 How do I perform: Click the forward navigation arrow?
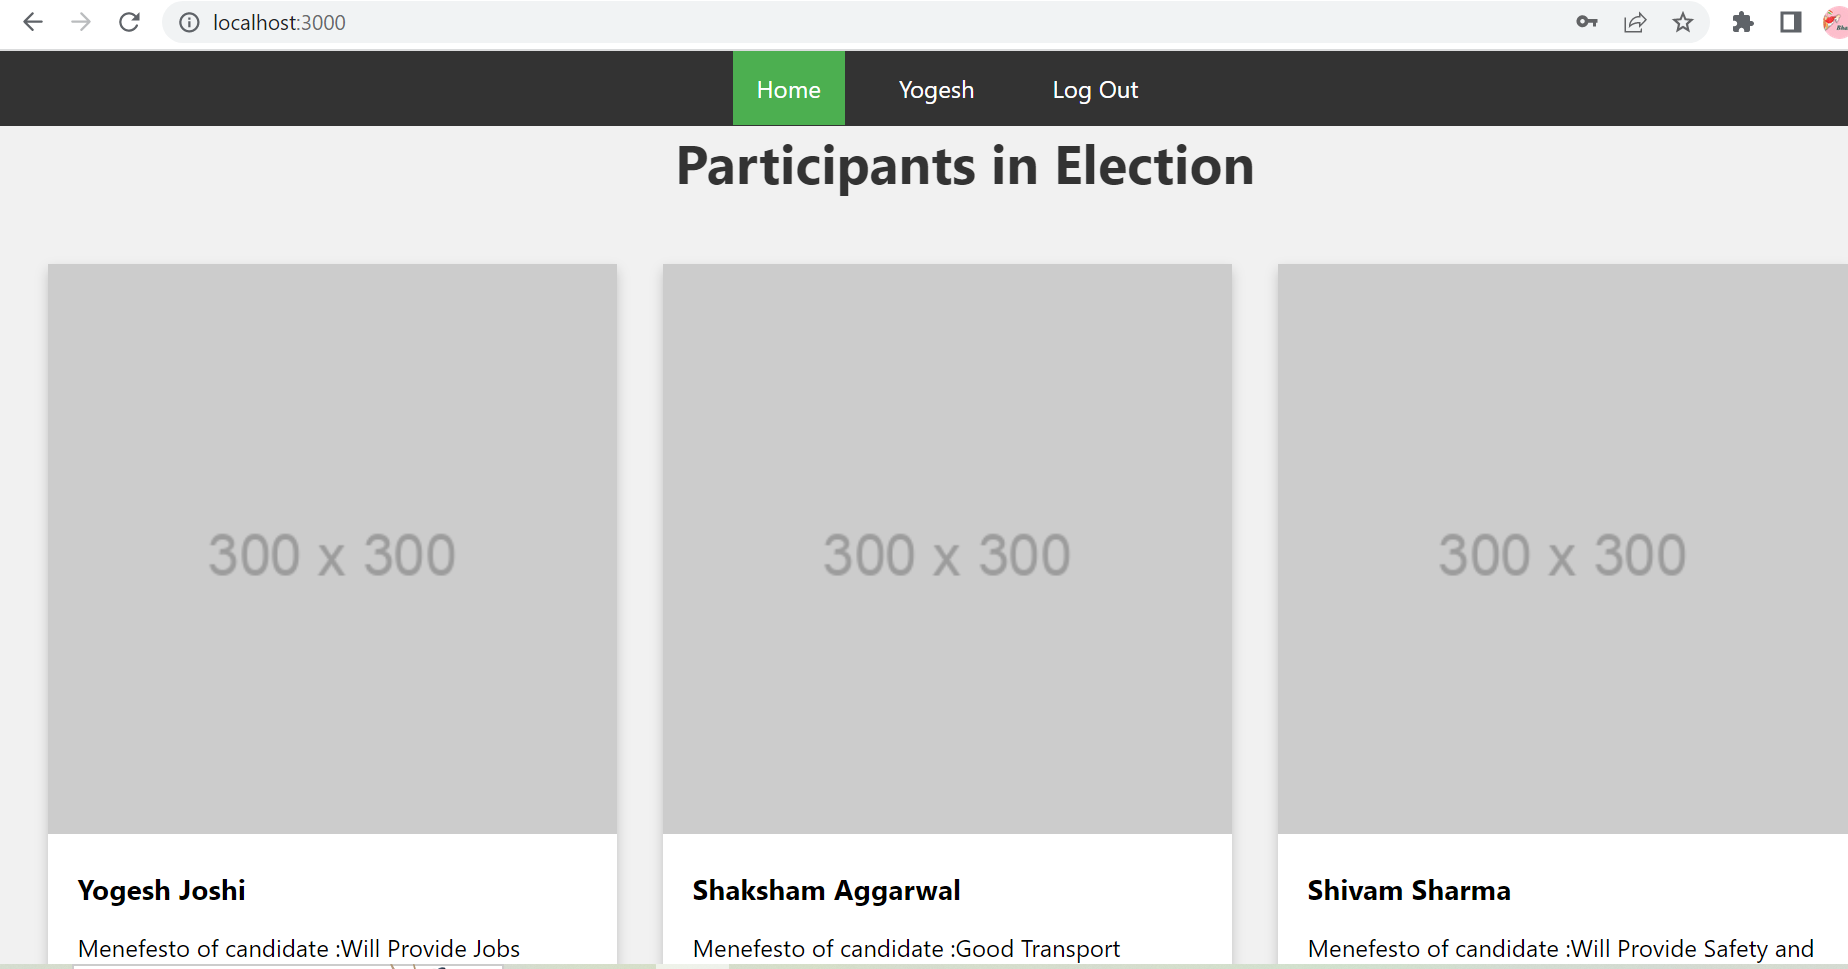tap(81, 22)
